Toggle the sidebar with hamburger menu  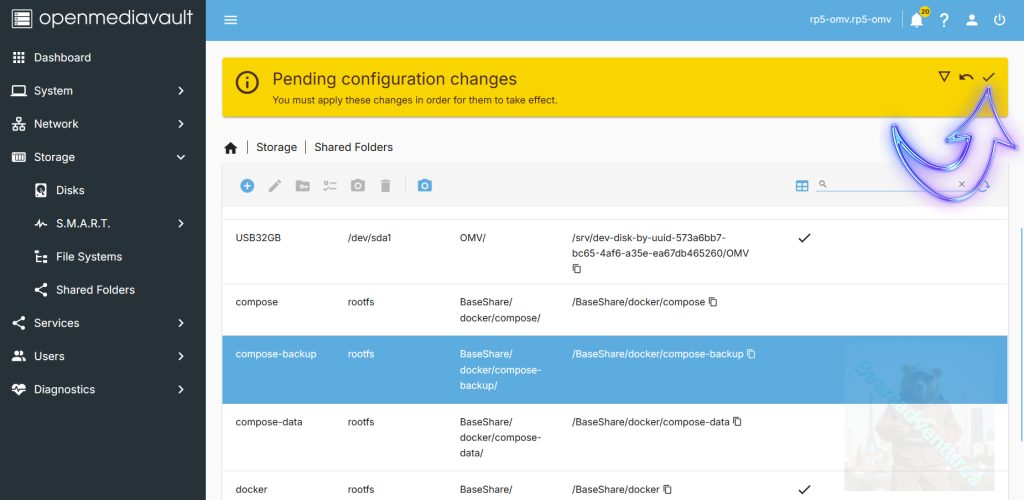231,20
